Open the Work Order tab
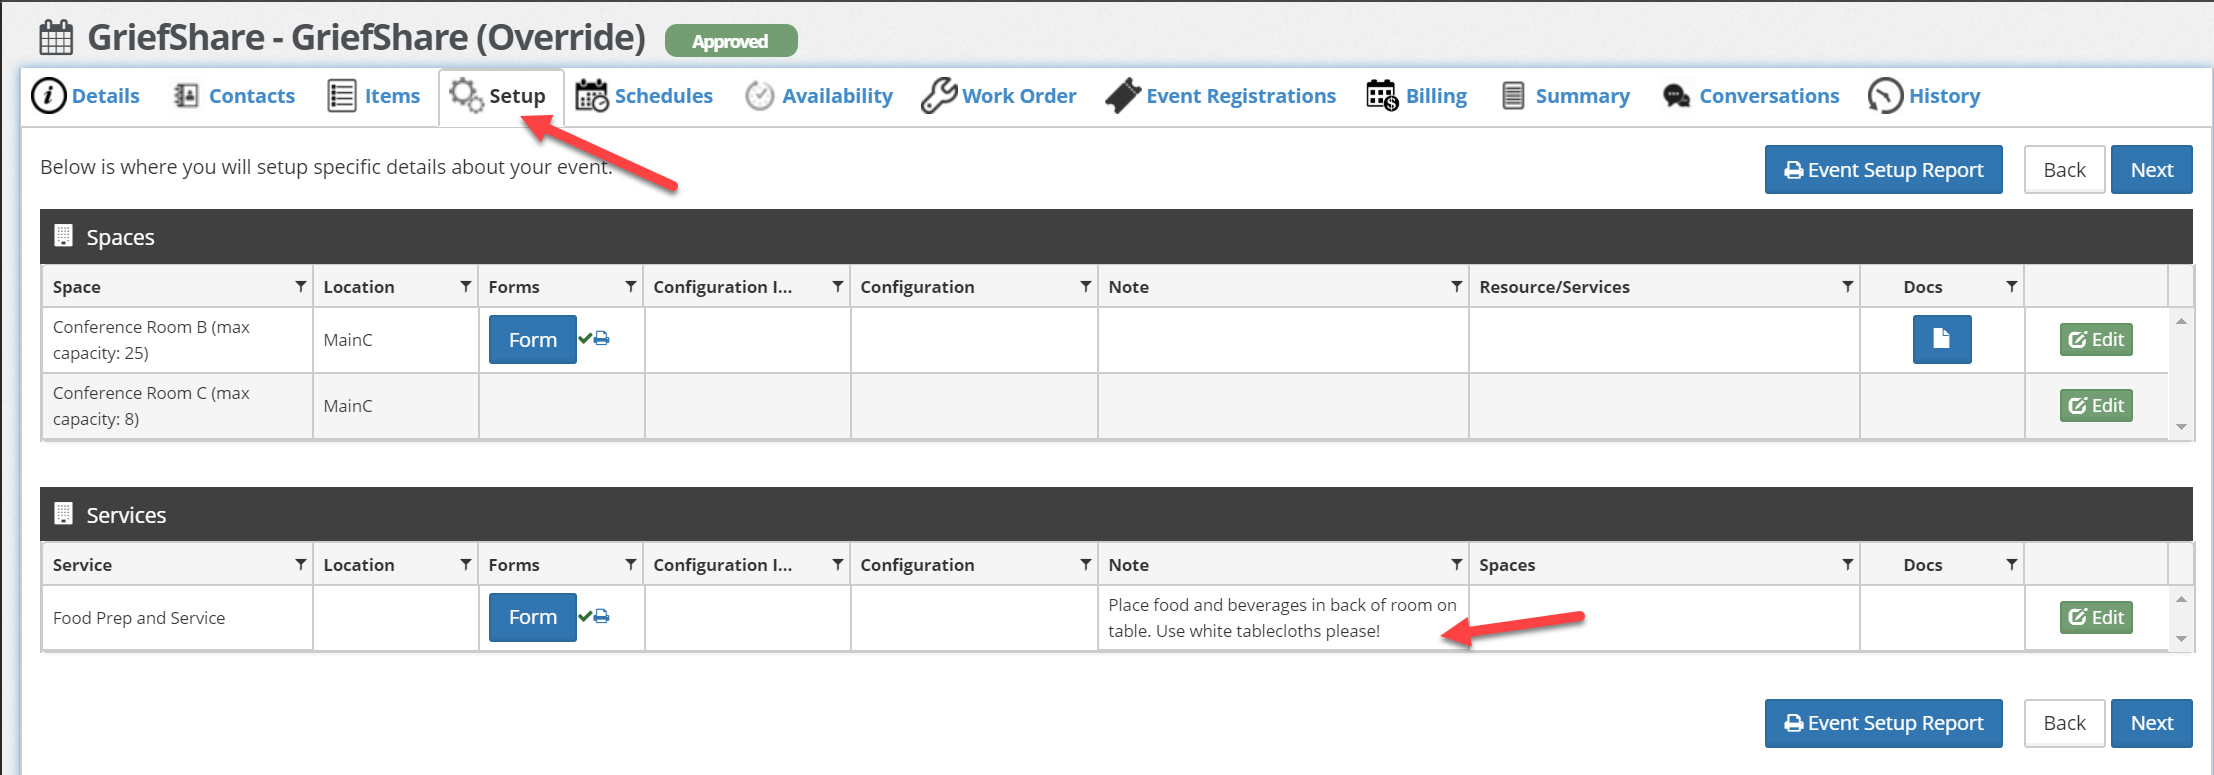Image resolution: width=2214 pixels, height=775 pixels. coord(999,96)
